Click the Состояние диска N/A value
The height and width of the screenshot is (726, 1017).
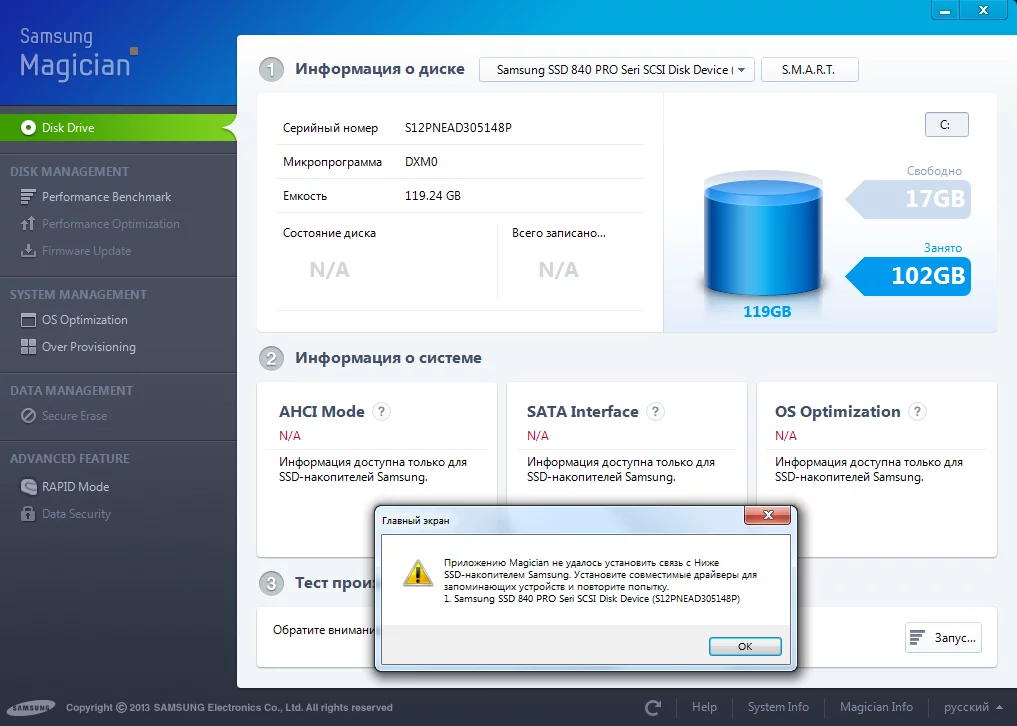tap(329, 270)
